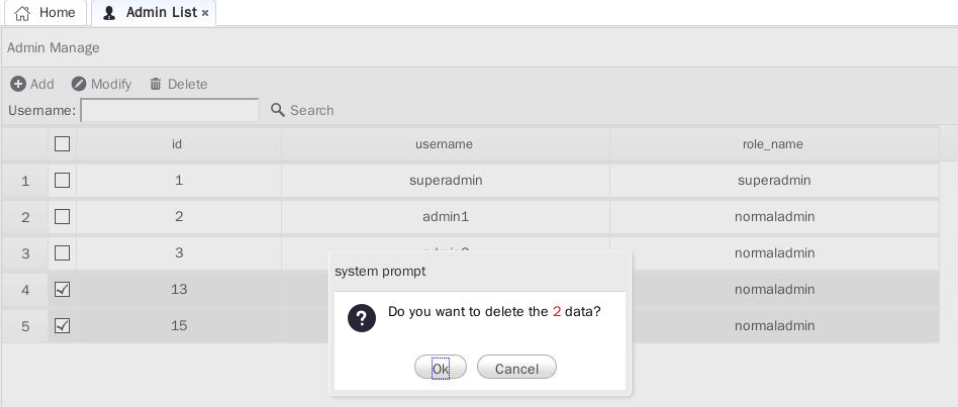Image resolution: width=958 pixels, height=407 pixels.
Task: Uncheck the checkbox for id 15
Action: pos(62,326)
